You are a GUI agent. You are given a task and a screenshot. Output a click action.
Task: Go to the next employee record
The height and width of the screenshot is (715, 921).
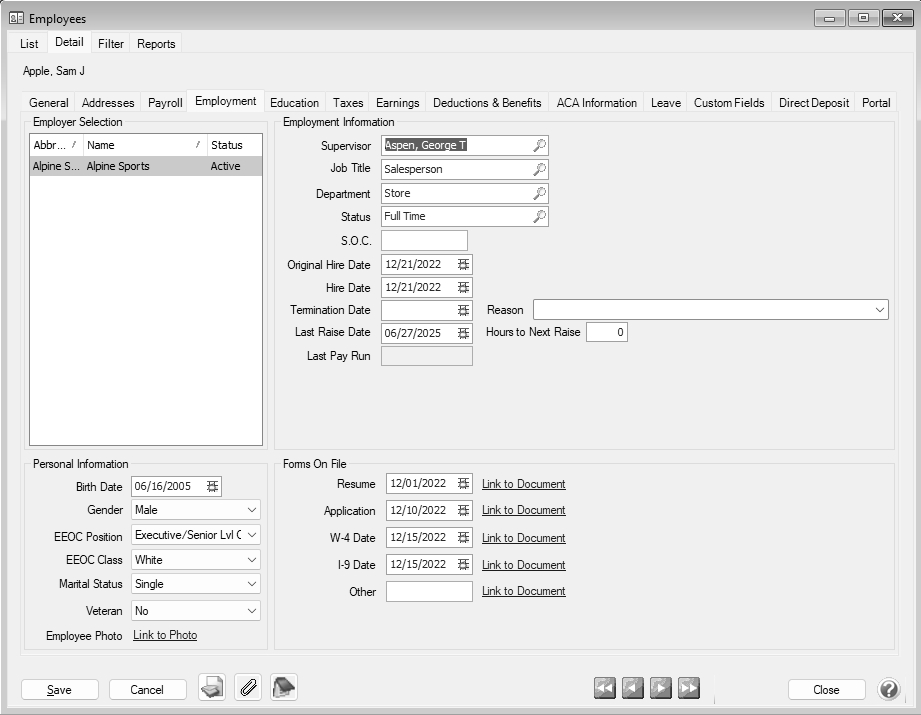point(660,688)
